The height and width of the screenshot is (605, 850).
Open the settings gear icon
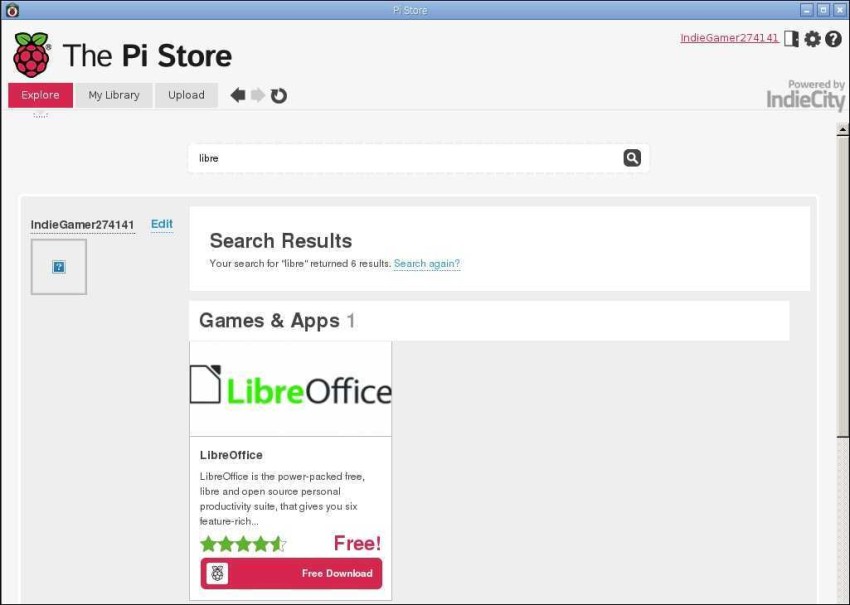812,38
